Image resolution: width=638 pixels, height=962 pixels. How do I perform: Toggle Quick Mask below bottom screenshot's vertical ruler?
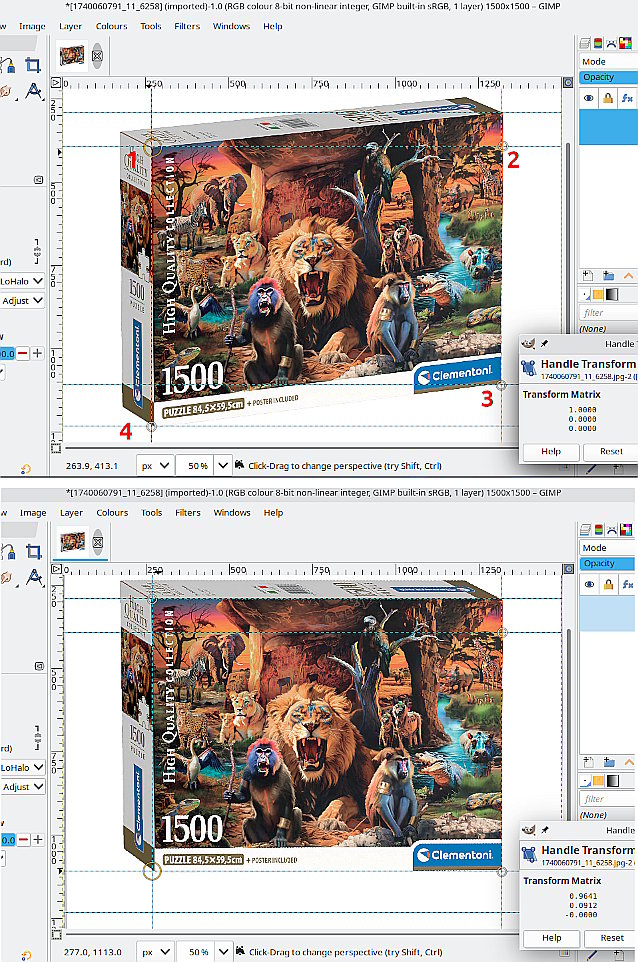[x=56, y=934]
